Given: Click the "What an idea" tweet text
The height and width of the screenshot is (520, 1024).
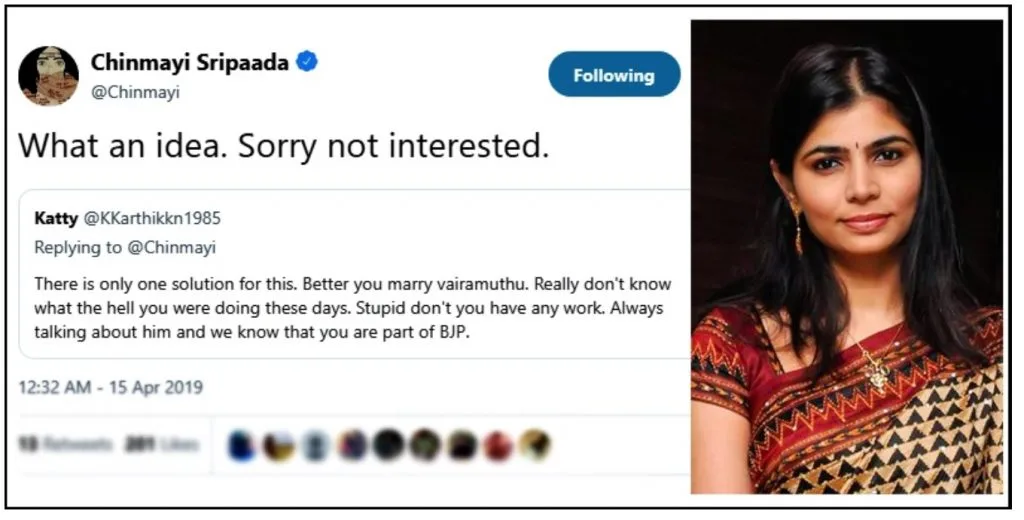Looking at the screenshot, I should click(284, 146).
